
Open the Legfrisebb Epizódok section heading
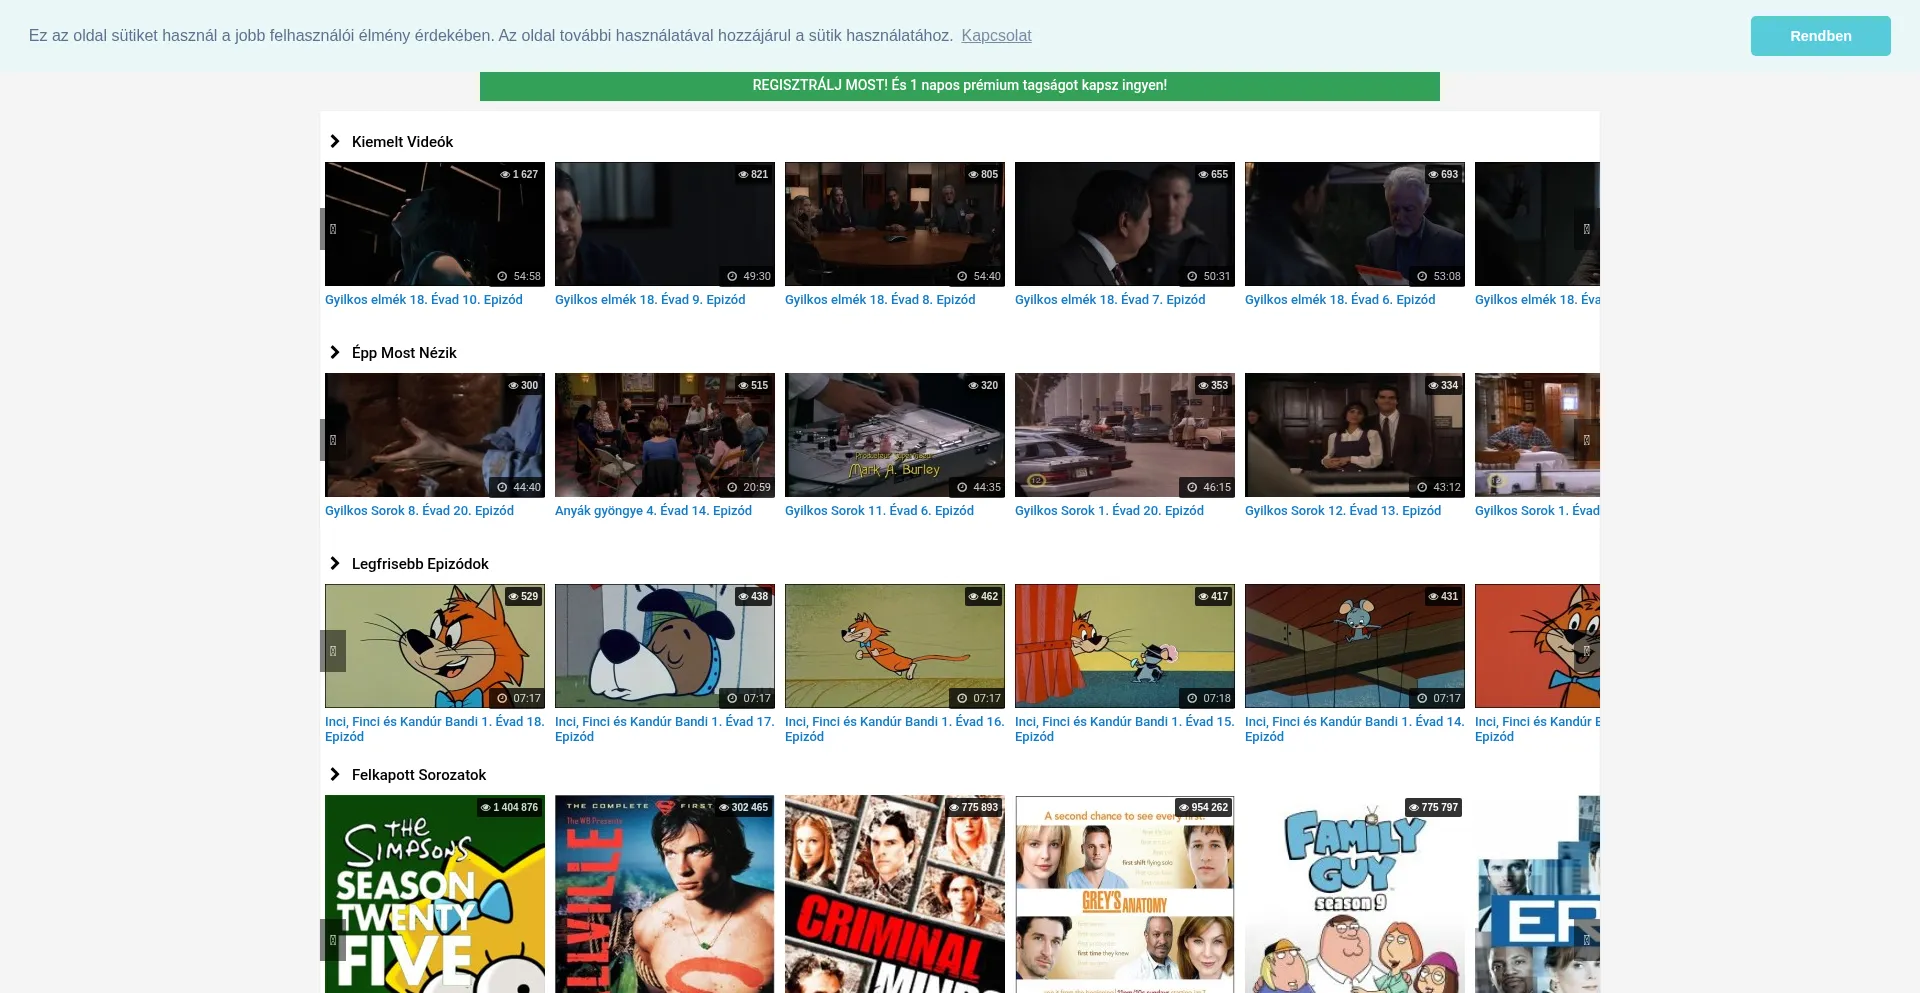tap(420, 564)
